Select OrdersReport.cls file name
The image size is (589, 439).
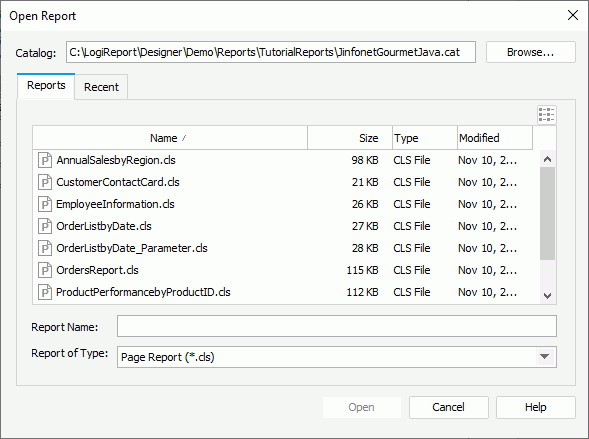pos(97,270)
